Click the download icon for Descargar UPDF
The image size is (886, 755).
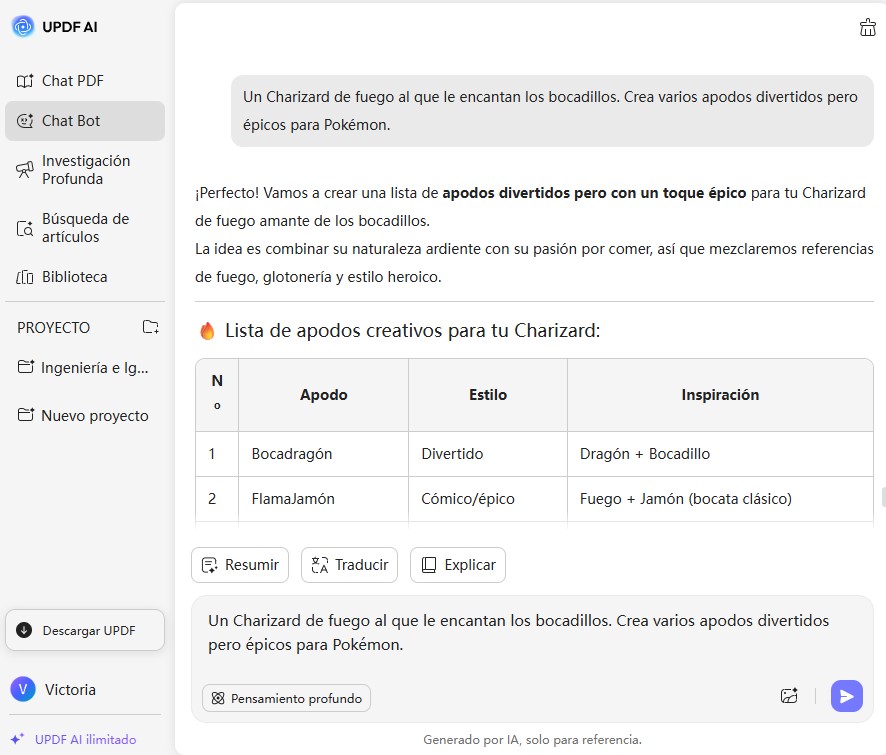[x=24, y=630]
